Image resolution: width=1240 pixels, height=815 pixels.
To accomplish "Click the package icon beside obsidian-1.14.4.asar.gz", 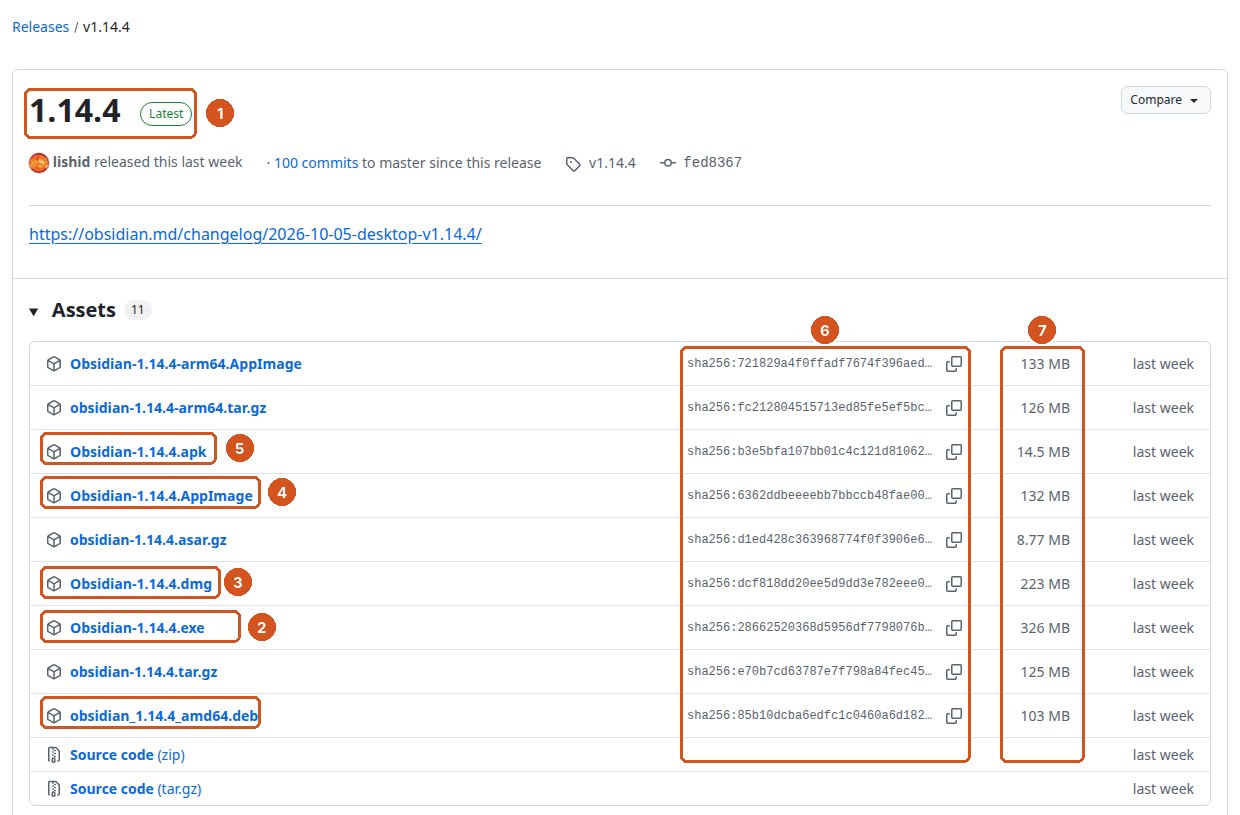I will [x=54, y=540].
